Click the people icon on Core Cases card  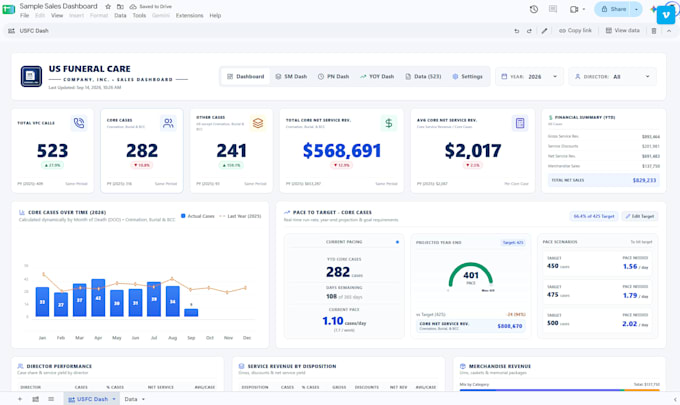[168, 123]
